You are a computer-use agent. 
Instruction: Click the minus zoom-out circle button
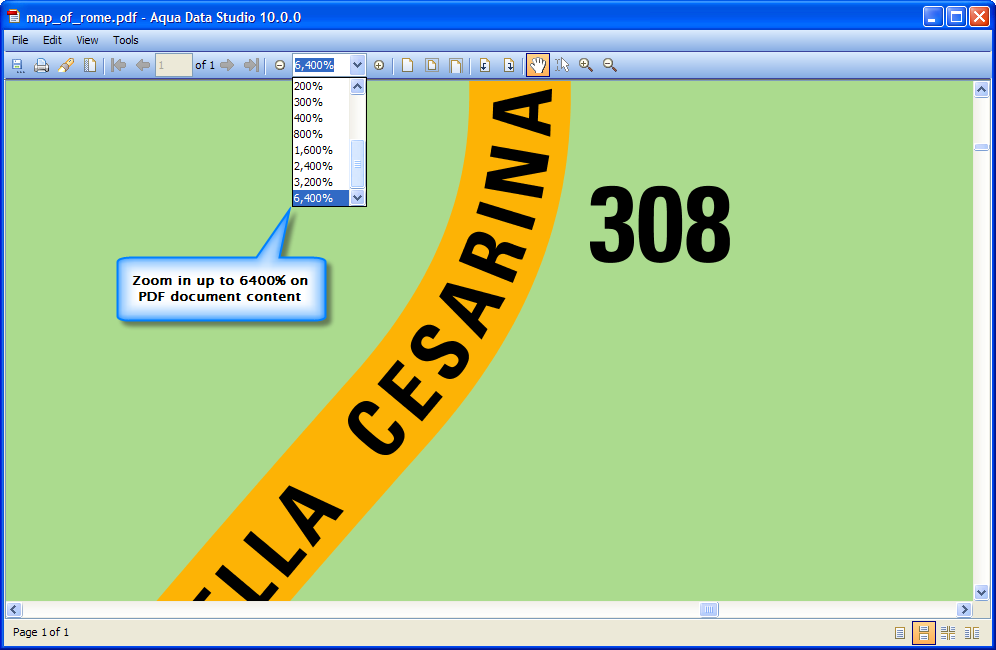click(279, 65)
